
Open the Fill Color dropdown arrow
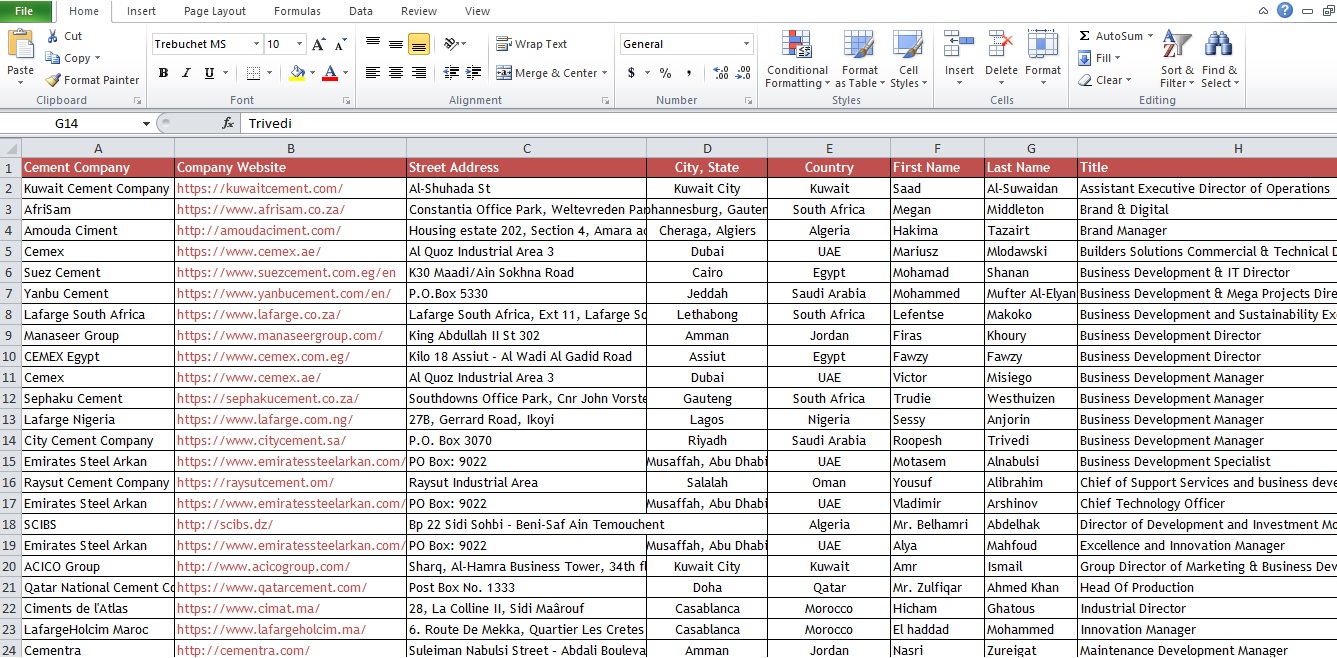(x=312, y=73)
